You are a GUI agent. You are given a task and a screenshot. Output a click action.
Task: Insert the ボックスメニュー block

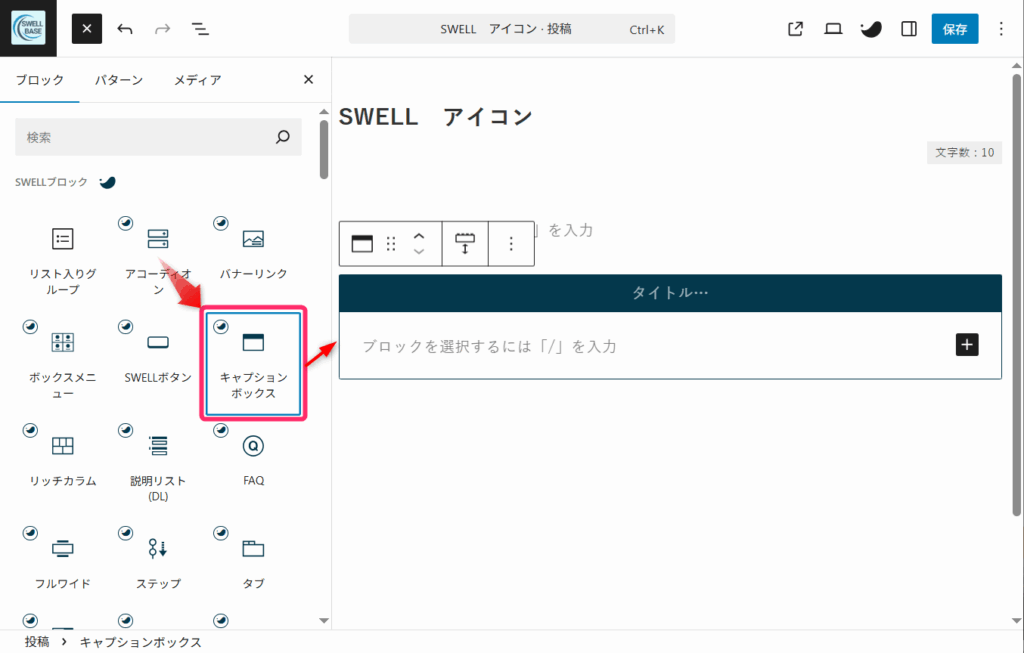click(63, 362)
